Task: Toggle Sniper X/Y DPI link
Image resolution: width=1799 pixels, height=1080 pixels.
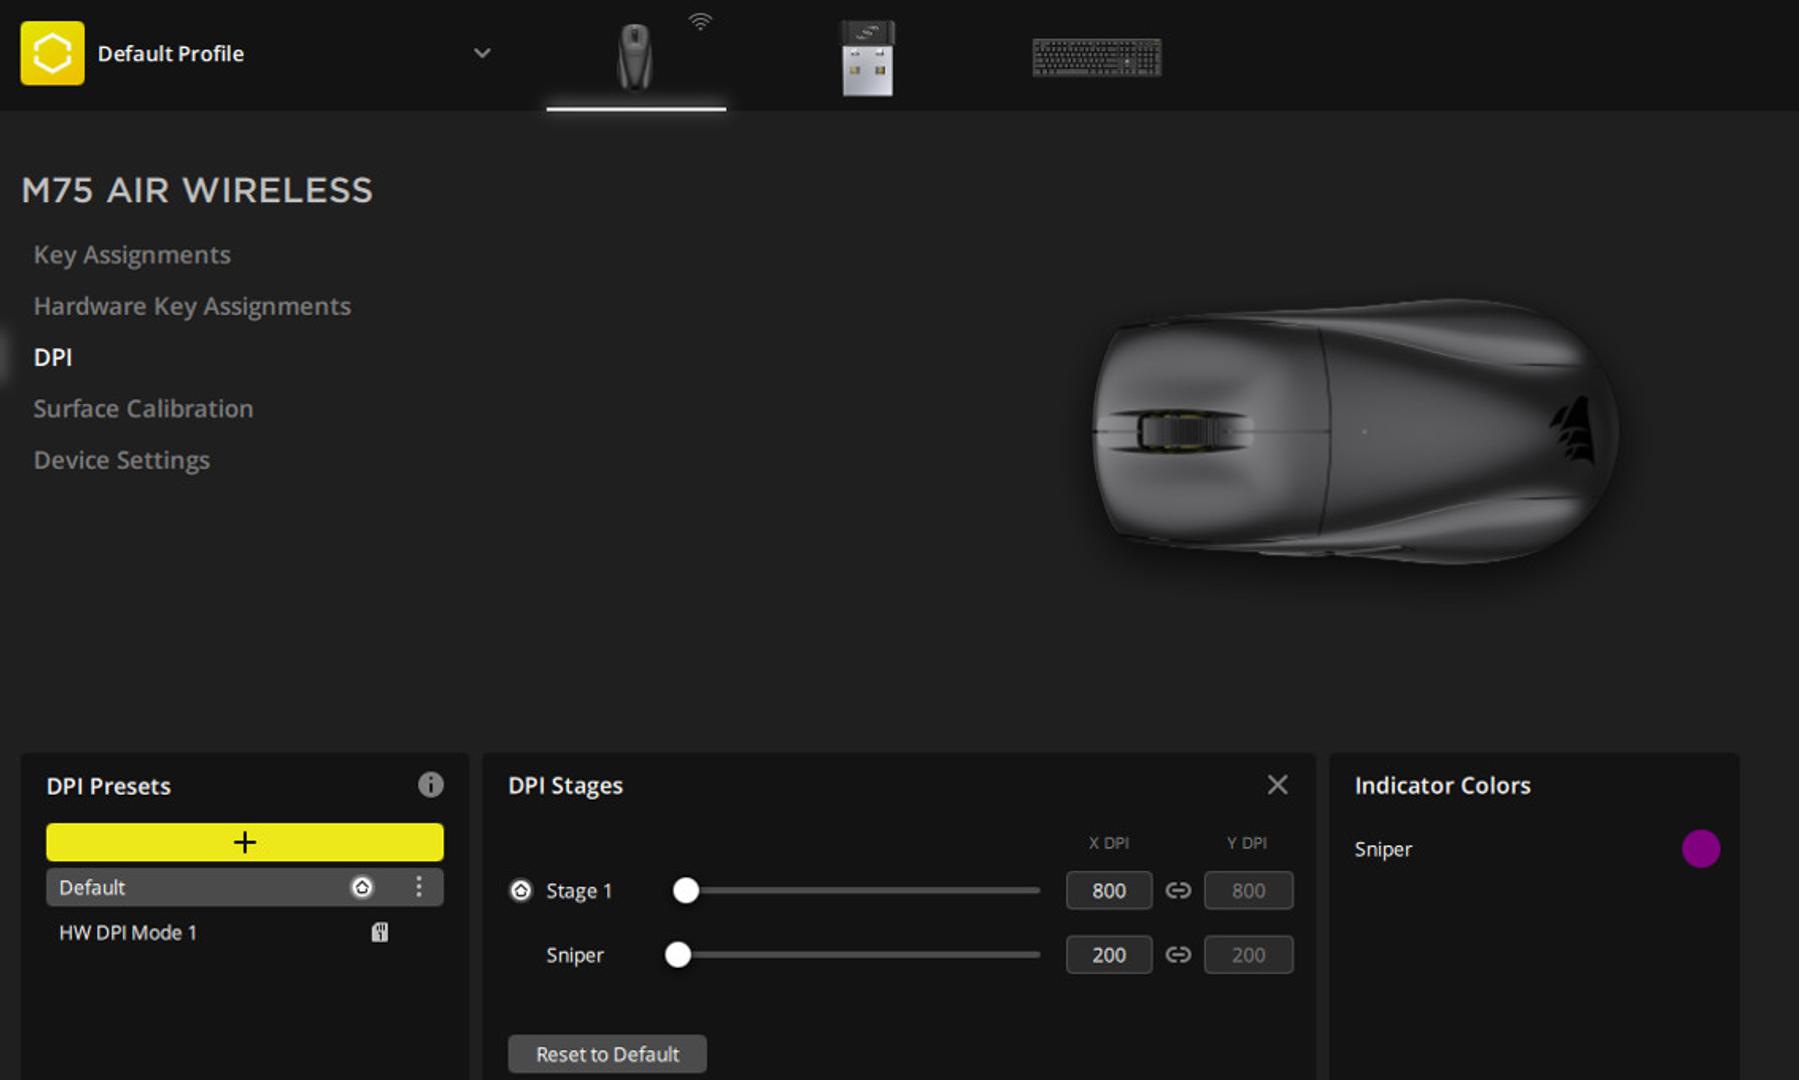Action: 1178,955
